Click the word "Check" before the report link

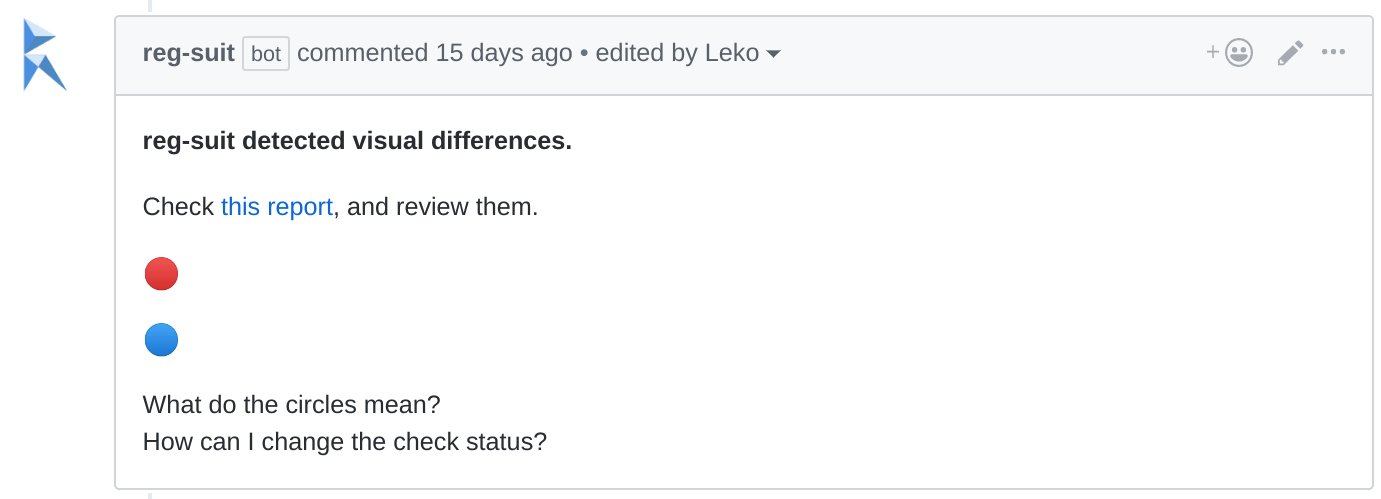[x=178, y=207]
